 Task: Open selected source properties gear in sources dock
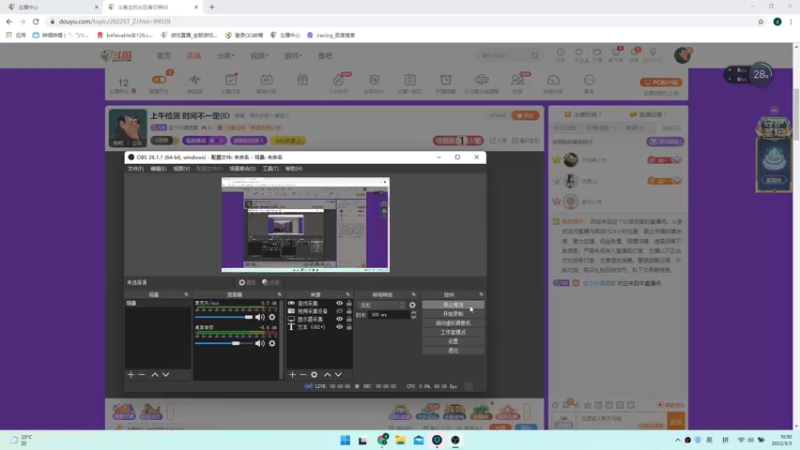(x=314, y=374)
